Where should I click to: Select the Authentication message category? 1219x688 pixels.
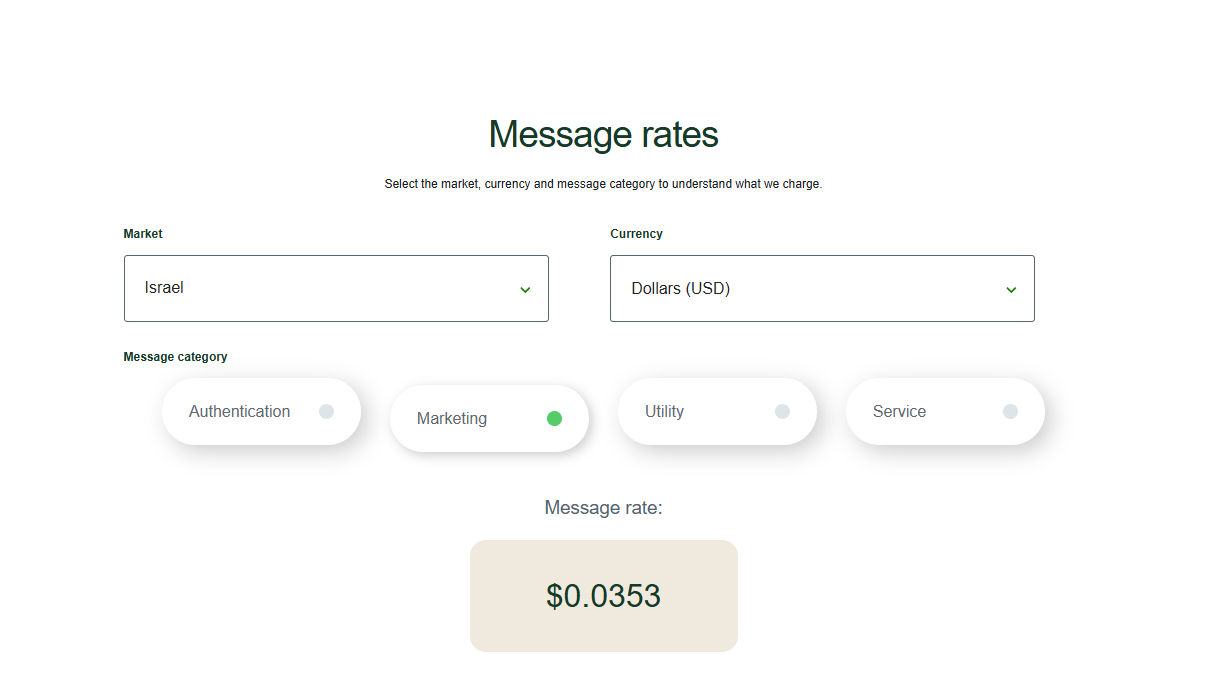pos(240,411)
